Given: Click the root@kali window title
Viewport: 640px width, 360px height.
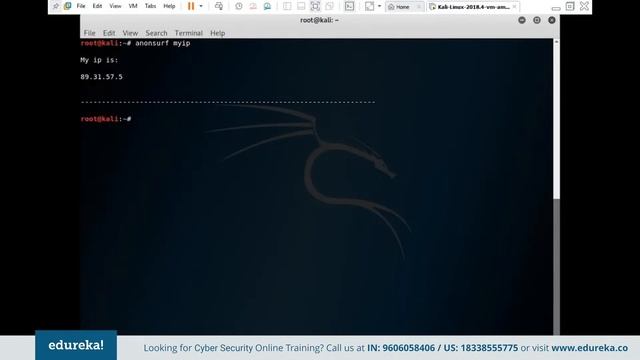Looking at the screenshot, I should coord(320,20).
